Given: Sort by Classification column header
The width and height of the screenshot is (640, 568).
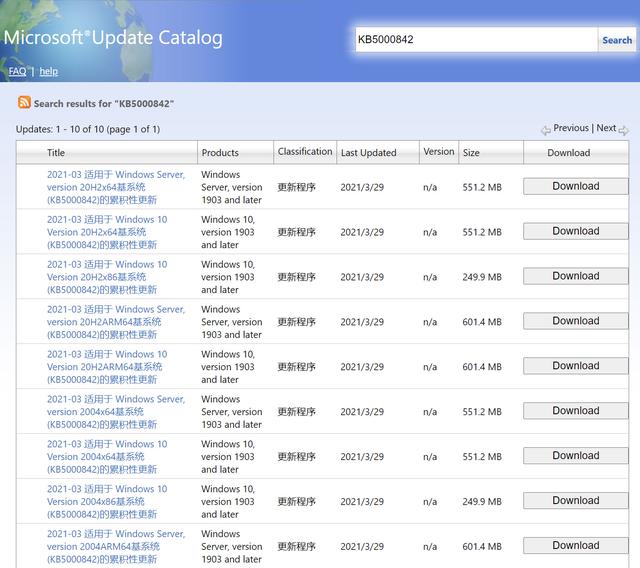Looking at the screenshot, I should point(305,152).
